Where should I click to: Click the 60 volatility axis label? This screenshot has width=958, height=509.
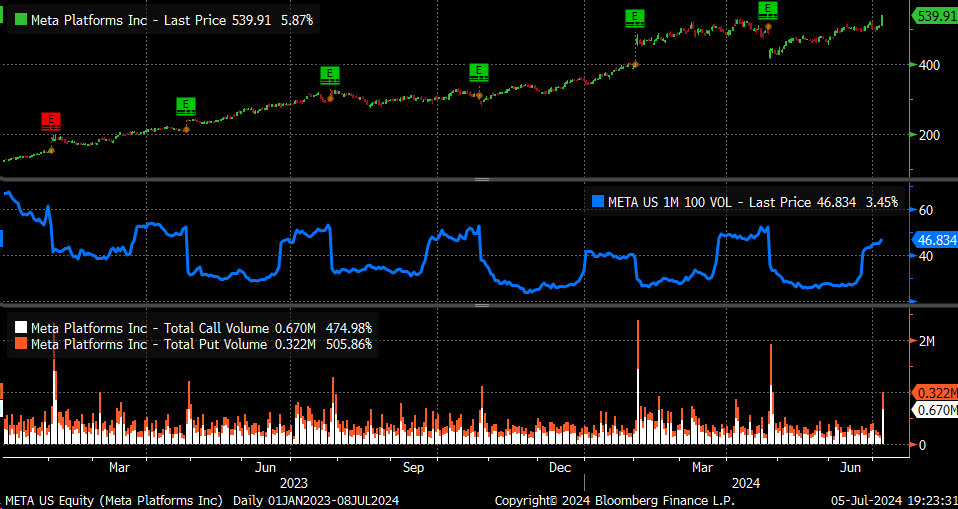click(x=926, y=210)
